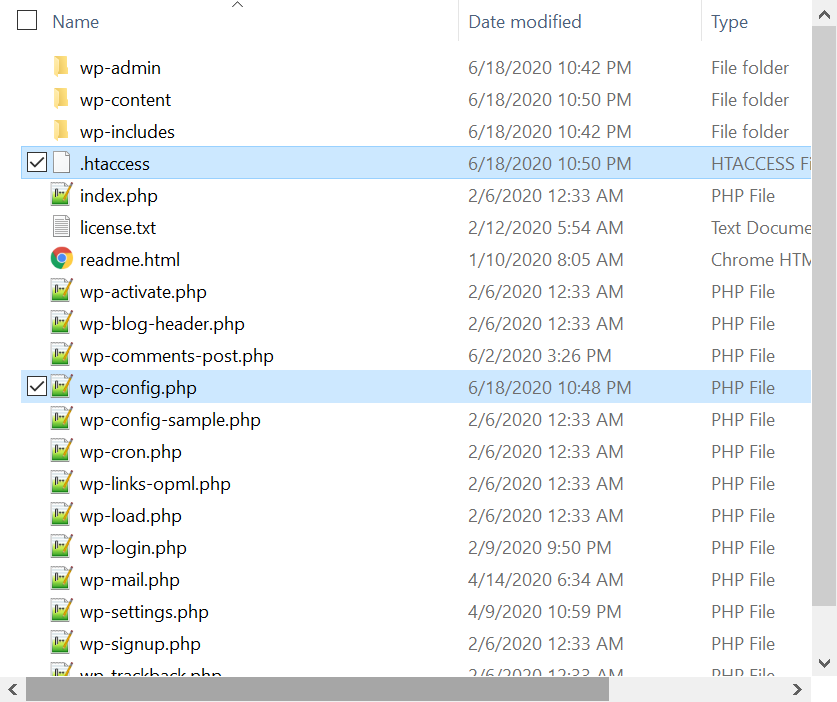Select the wp-mail.php file name
837x702 pixels.
(130, 581)
